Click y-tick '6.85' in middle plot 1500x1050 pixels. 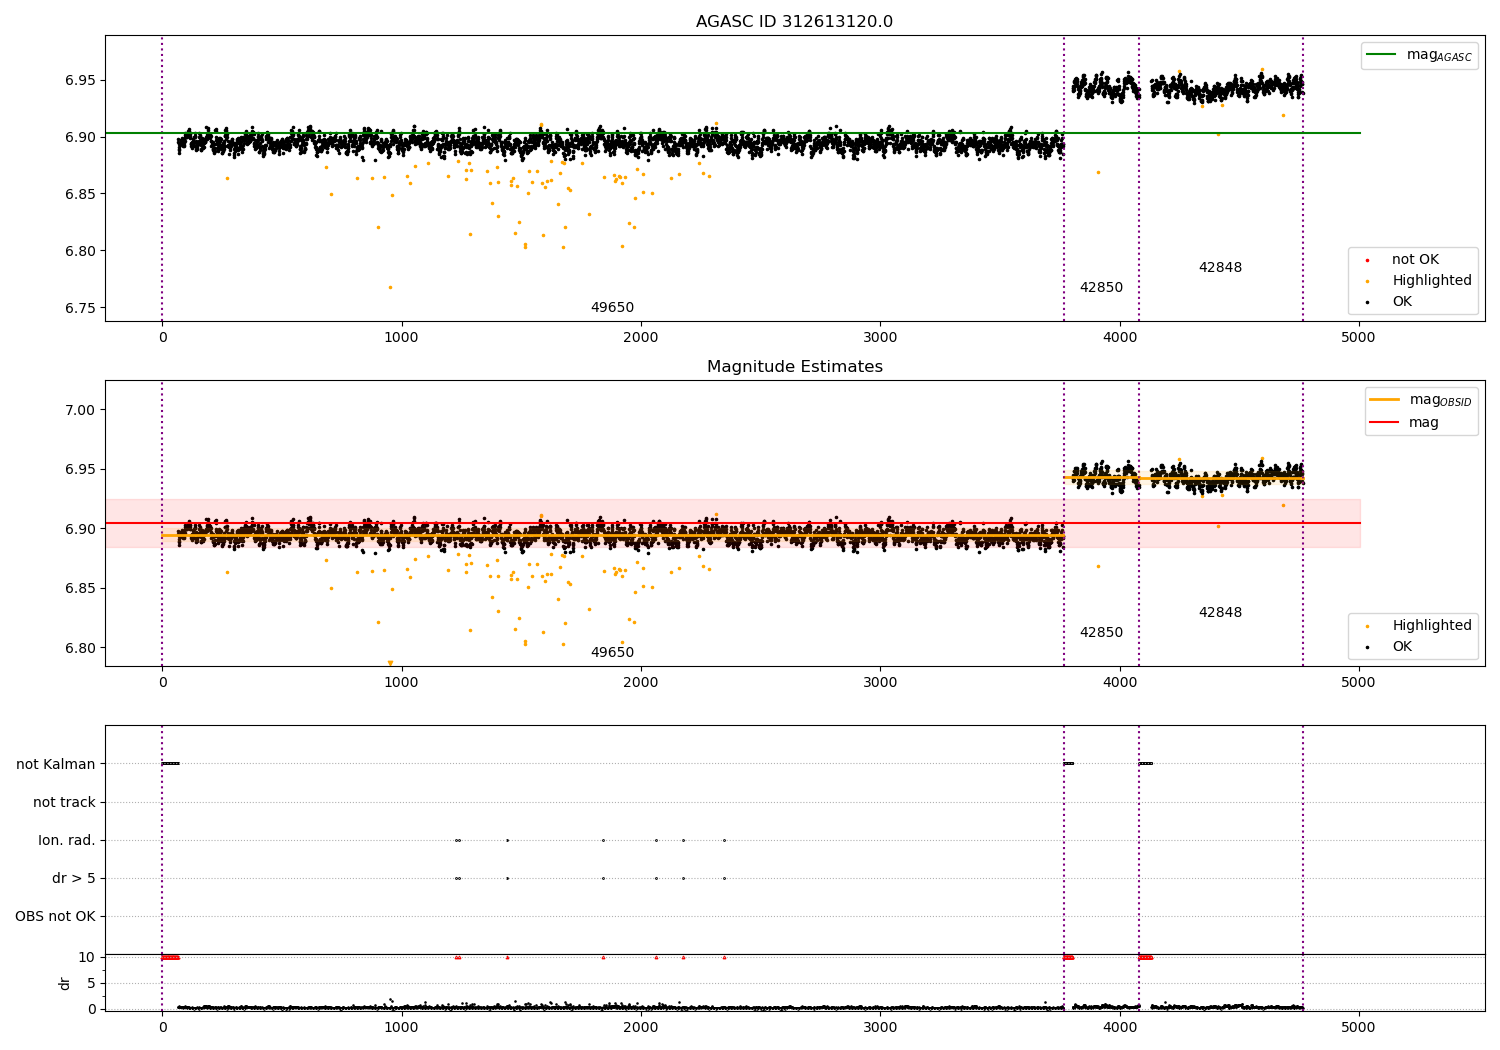pos(78,589)
